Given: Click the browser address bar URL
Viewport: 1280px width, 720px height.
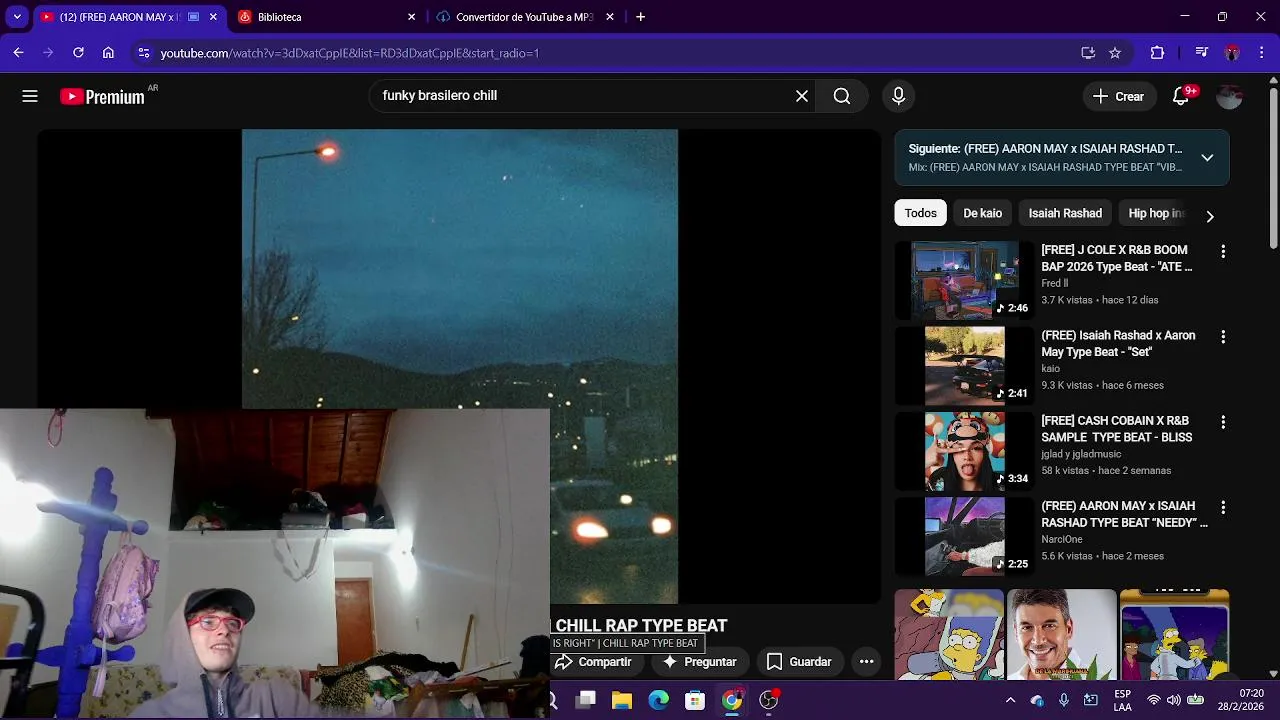Looking at the screenshot, I should coord(350,53).
